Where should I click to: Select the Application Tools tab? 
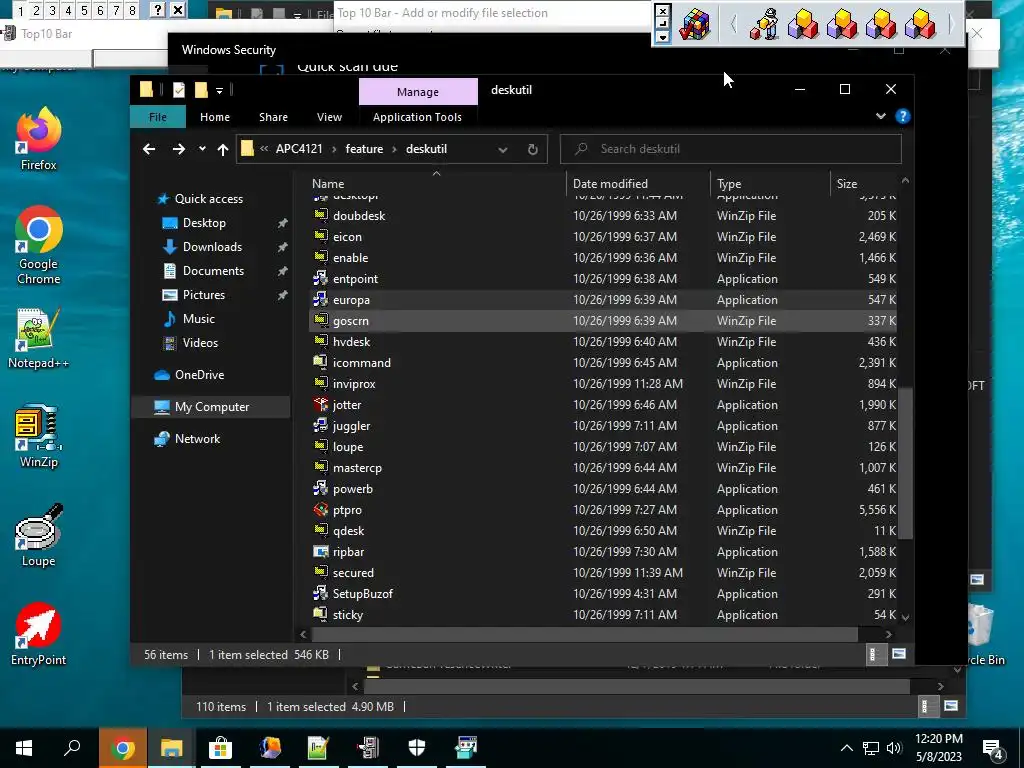[417, 117]
